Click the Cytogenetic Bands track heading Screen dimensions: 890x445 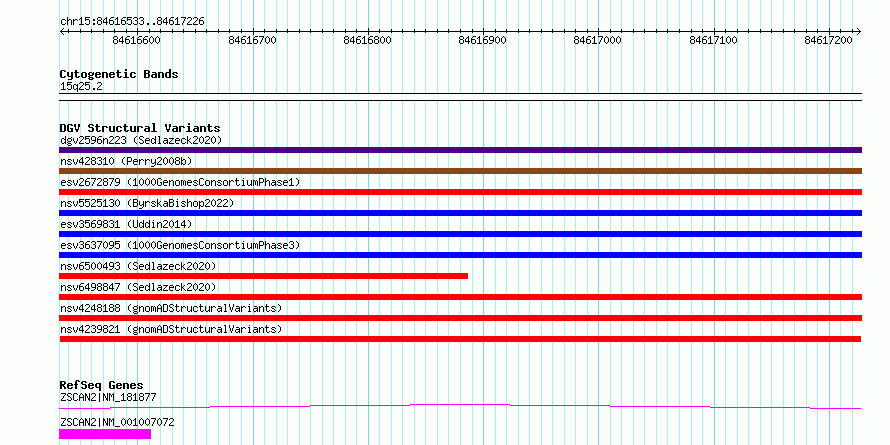tap(119, 74)
